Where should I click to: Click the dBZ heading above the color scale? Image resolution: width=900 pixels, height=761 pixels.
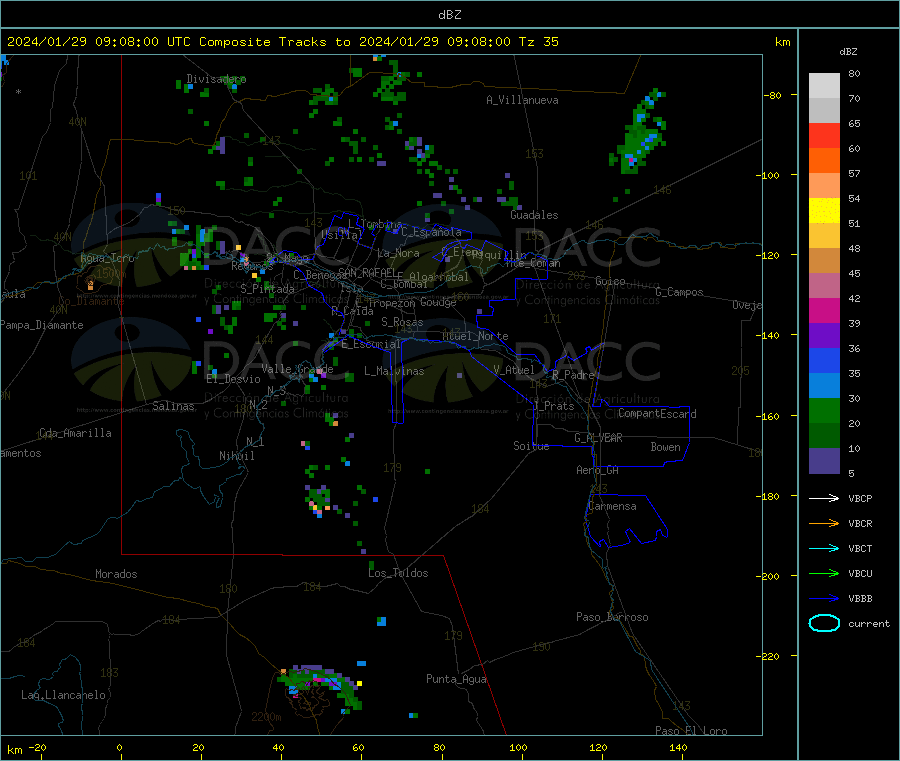(848, 52)
